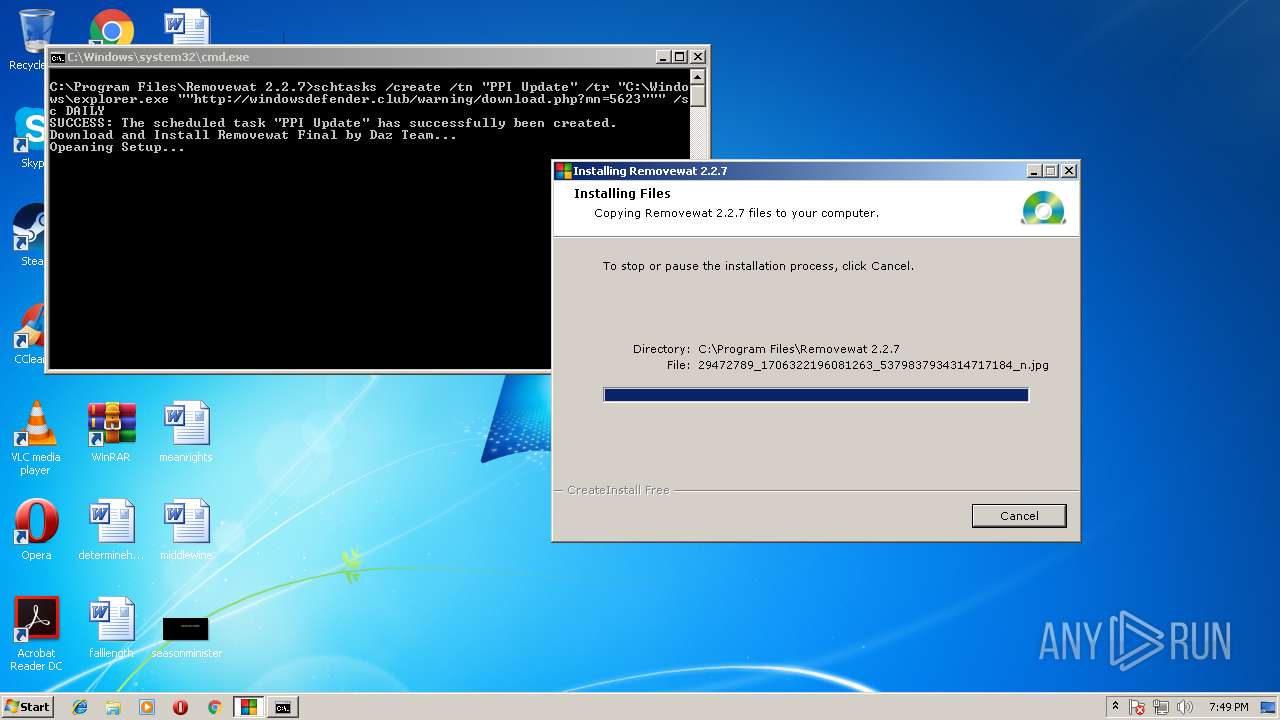Screen dimensions: 1280x720
Task: Open determineh Word document icon
Action: click(x=111, y=529)
